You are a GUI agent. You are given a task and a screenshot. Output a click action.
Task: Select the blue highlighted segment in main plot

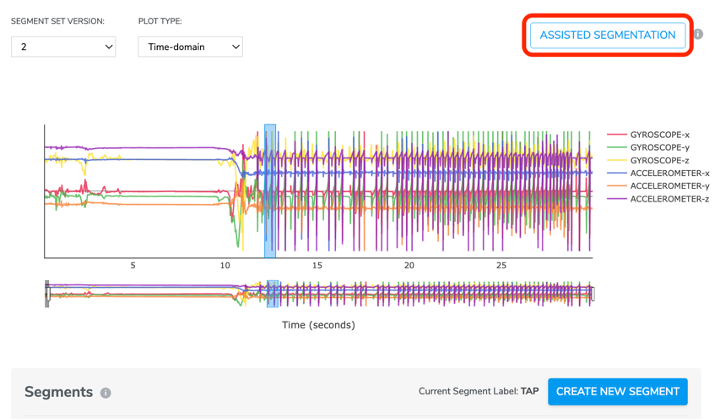point(270,190)
